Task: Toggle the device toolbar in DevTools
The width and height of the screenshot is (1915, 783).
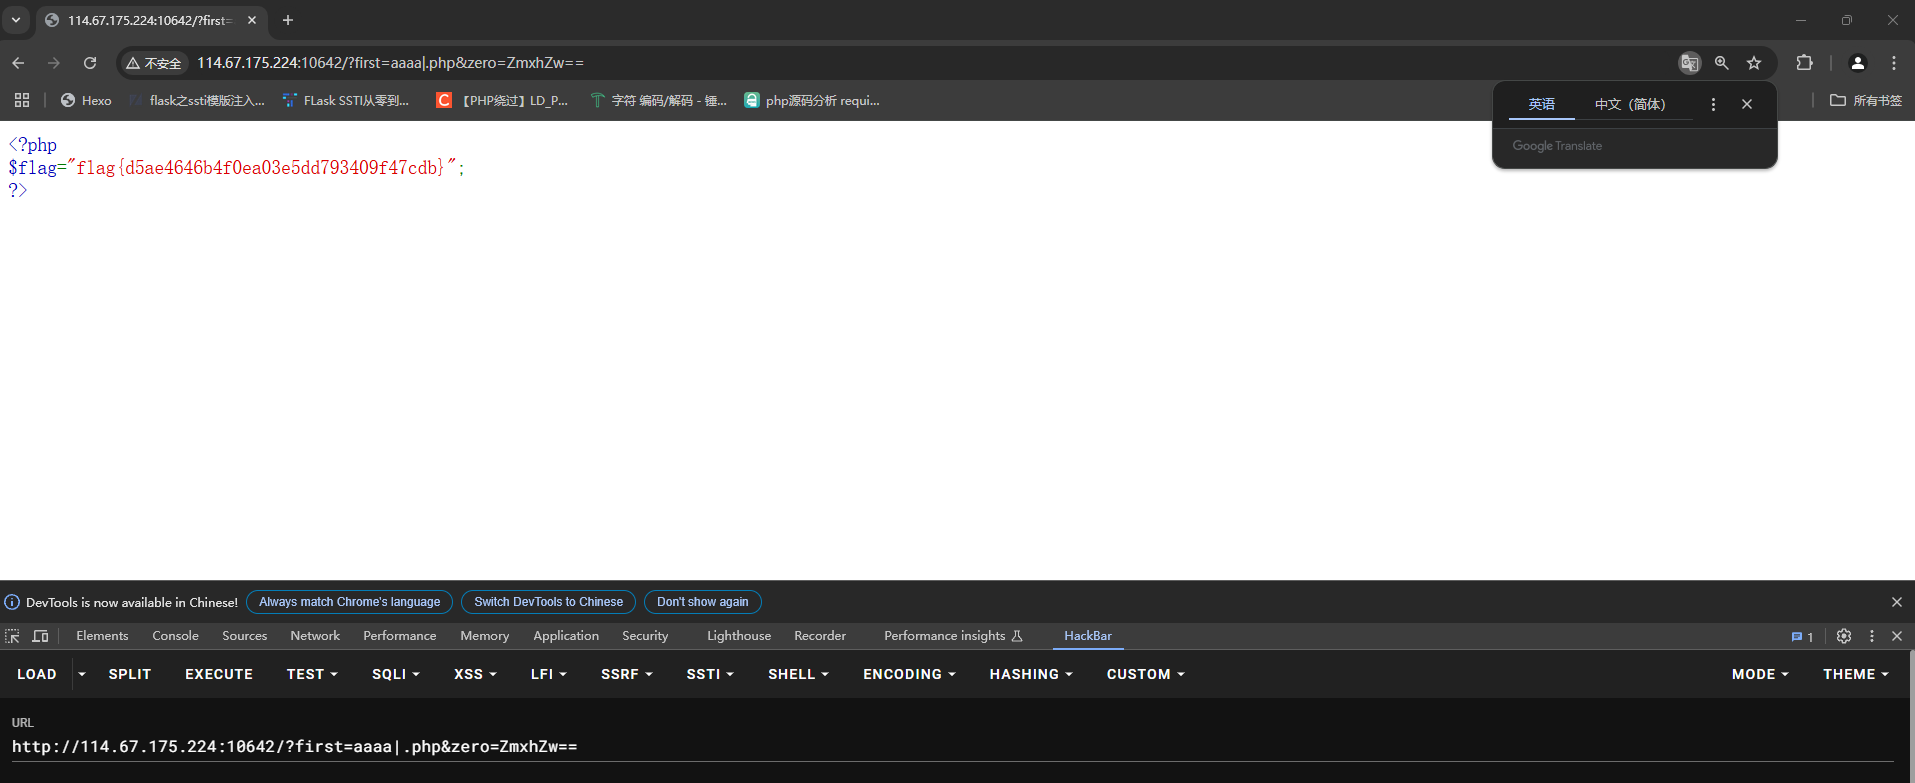Action: [40, 636]
